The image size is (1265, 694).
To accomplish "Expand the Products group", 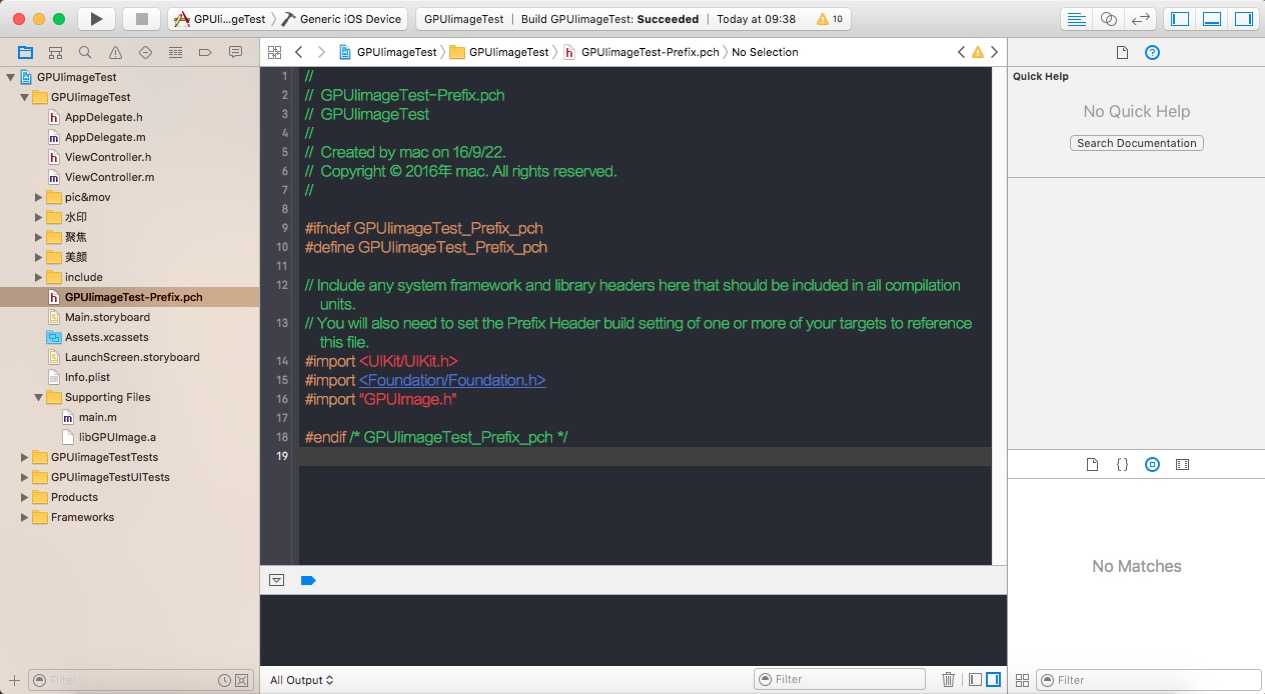I will (x=25, y=497).
